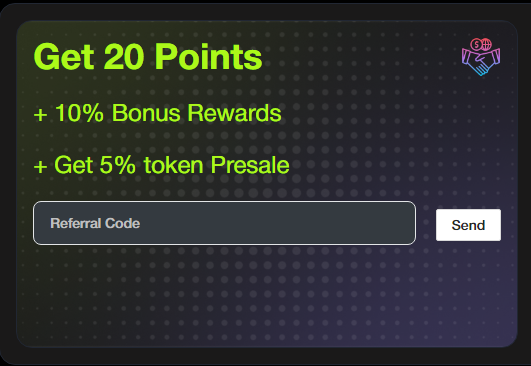Click the '20' in the heading
Screen dimensions: 531x366
coord(124,57)
